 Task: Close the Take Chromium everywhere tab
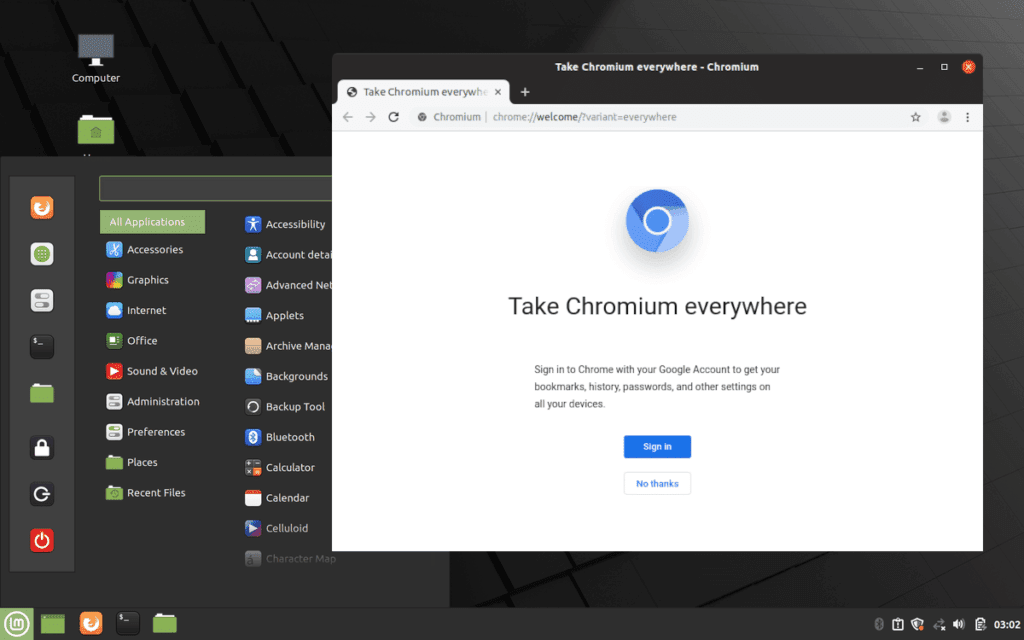pyautogui.click(x=498, y=92)
